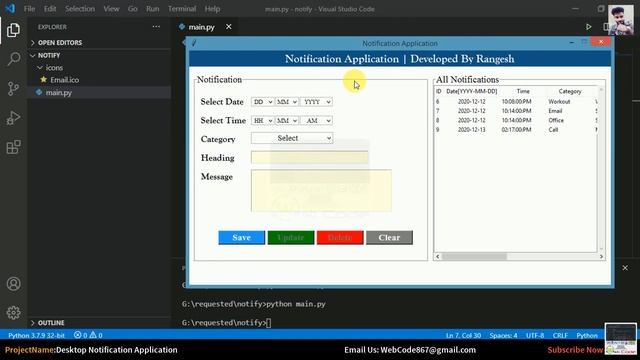The width and height of the screenshot is (640, 360).
Task: Click the green Update button
Action: click(291, 238)
